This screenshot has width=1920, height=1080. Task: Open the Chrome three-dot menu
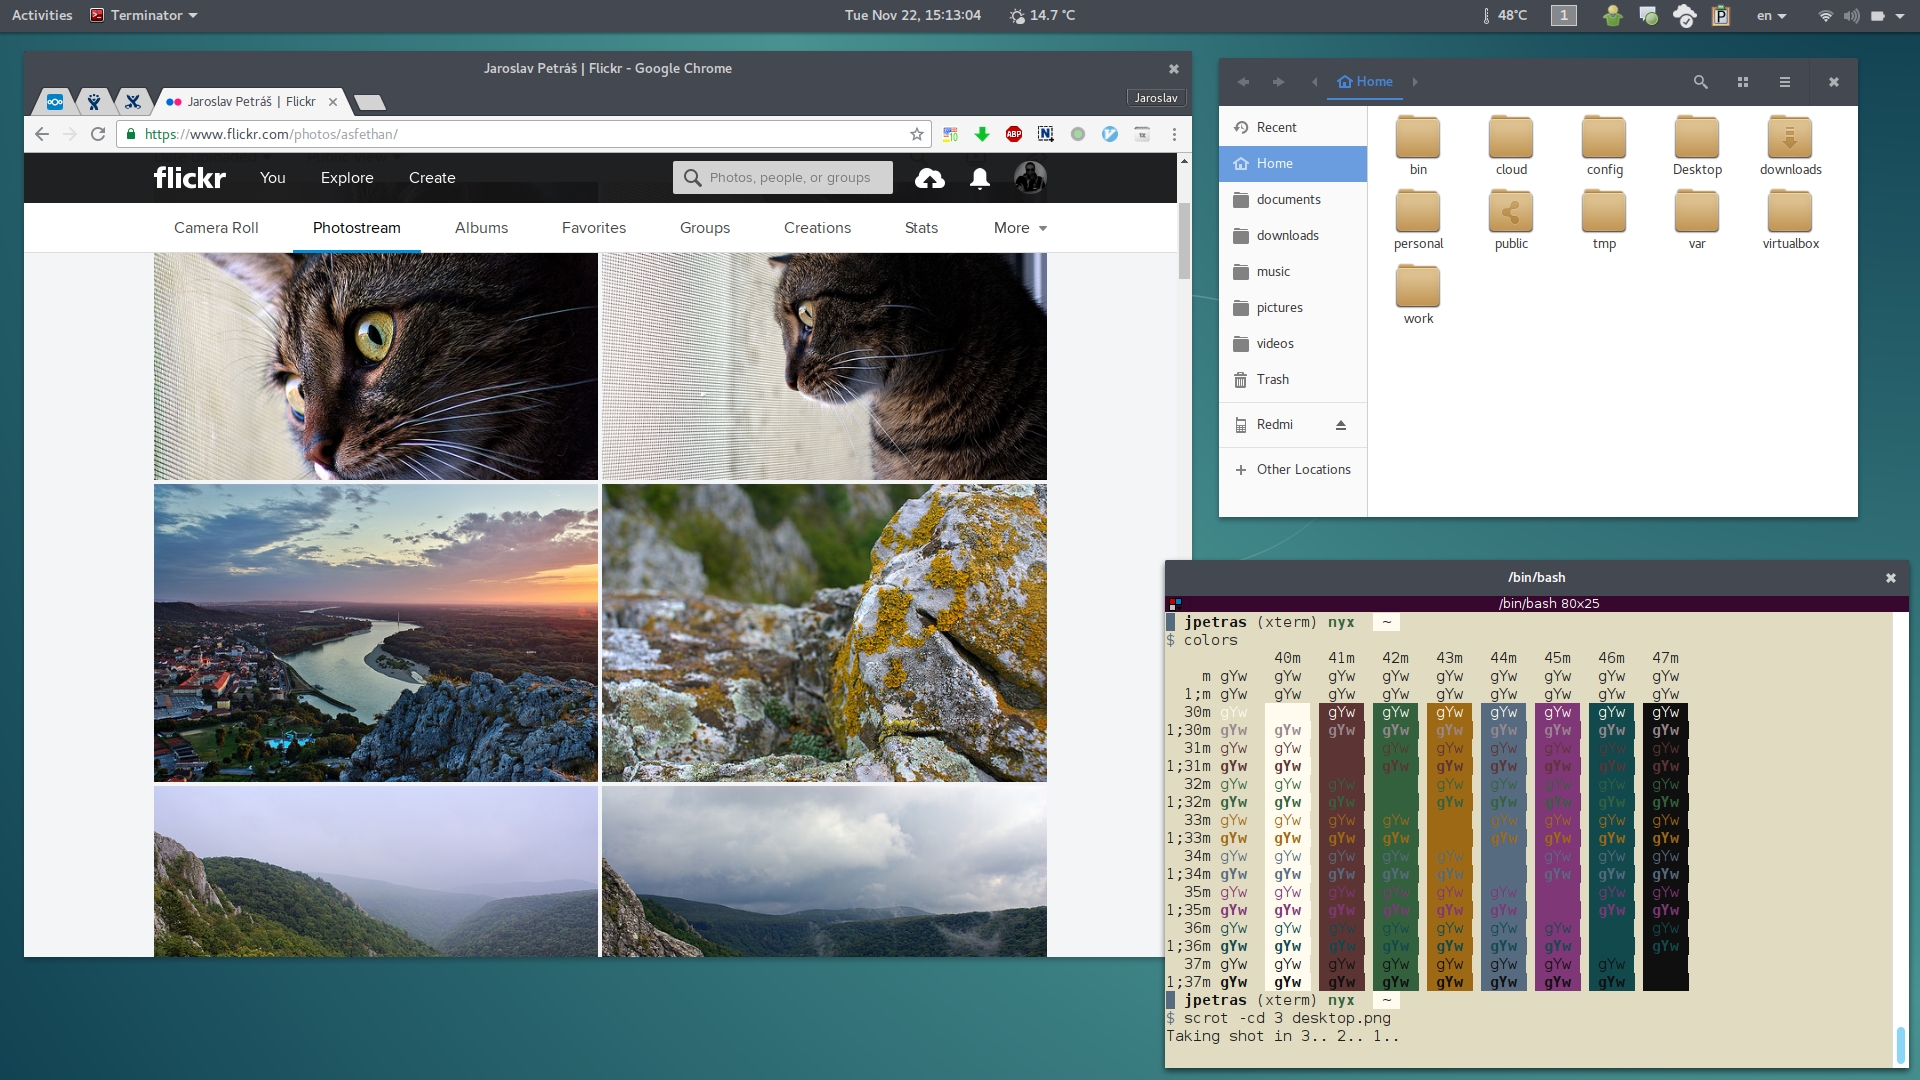point(1174,134)
